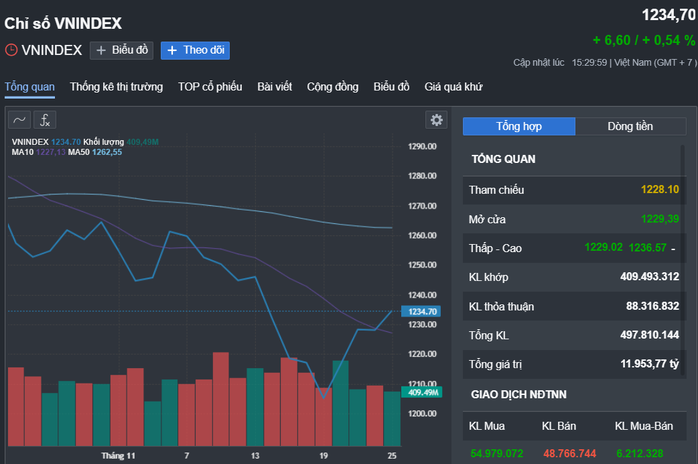This screenshot has height=464, width=698.
Task: Click the MA50 1262,55 legend label
Action: 95,152
